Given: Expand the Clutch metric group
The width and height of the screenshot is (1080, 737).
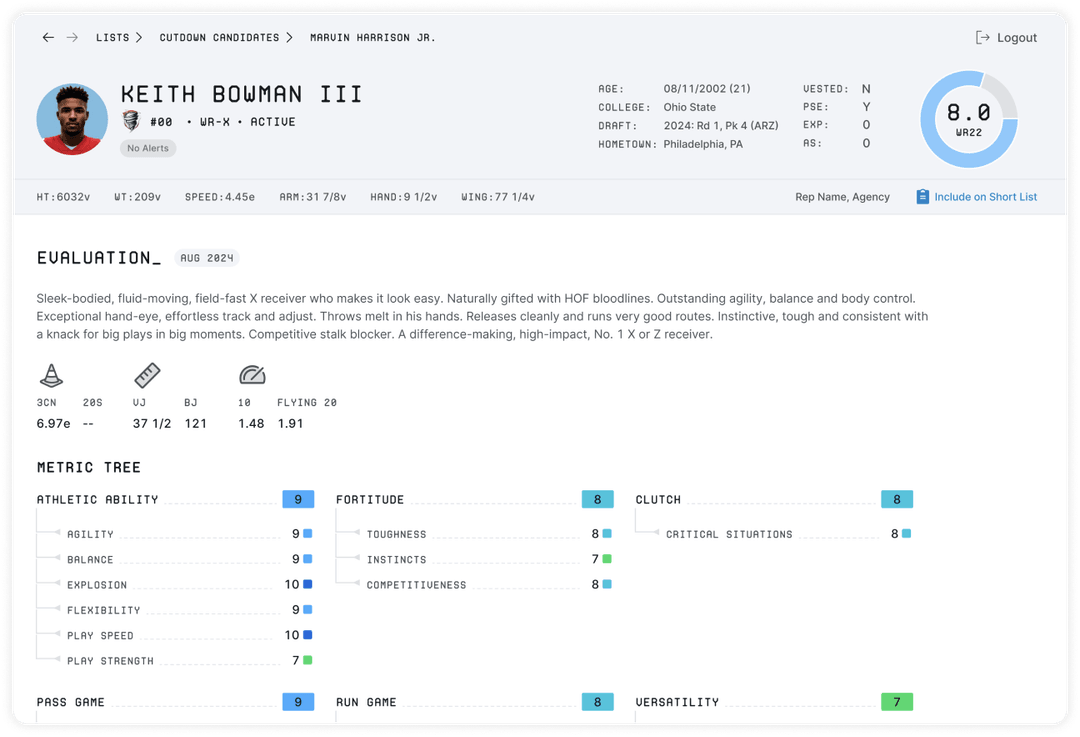Looking at the screenshot, I should tap(658, 500).
